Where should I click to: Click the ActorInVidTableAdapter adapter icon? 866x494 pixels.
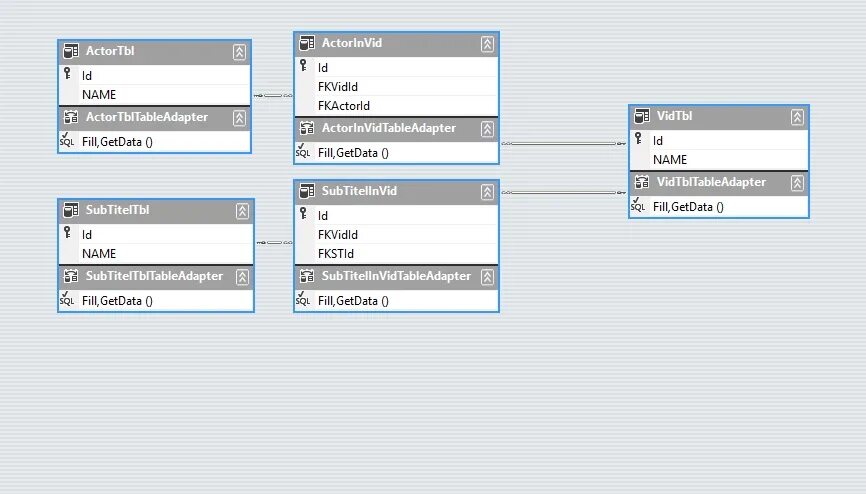tap(307, 128)
